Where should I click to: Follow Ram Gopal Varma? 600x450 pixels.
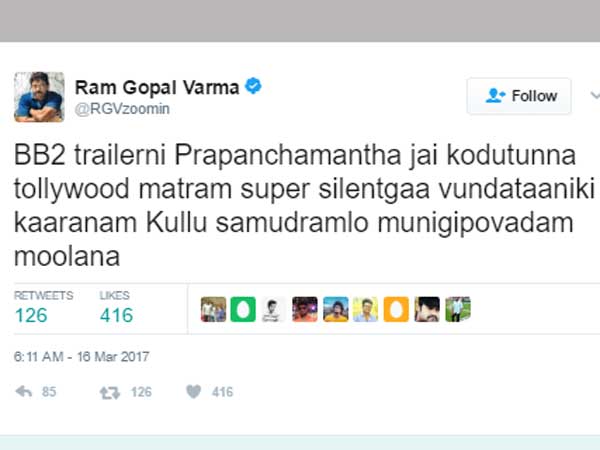point(519,96)
